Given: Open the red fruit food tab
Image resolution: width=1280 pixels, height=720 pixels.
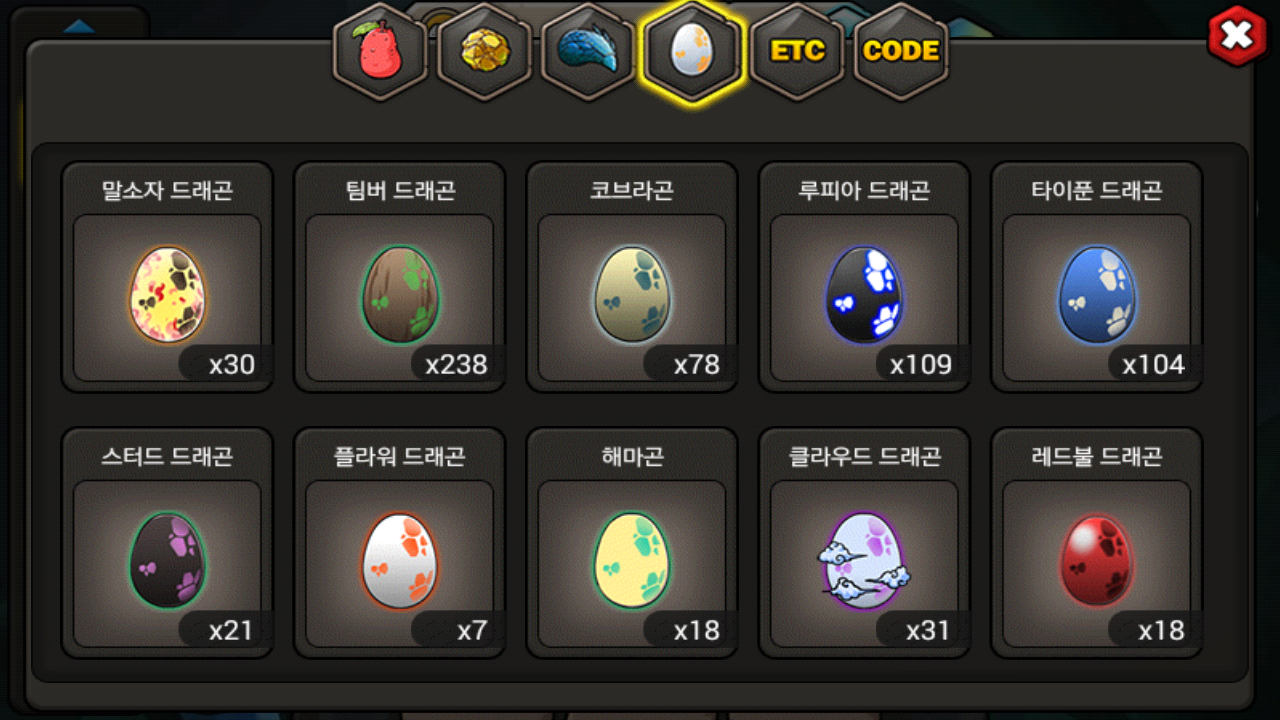Looking at the screenshot, I should point(380,52).
